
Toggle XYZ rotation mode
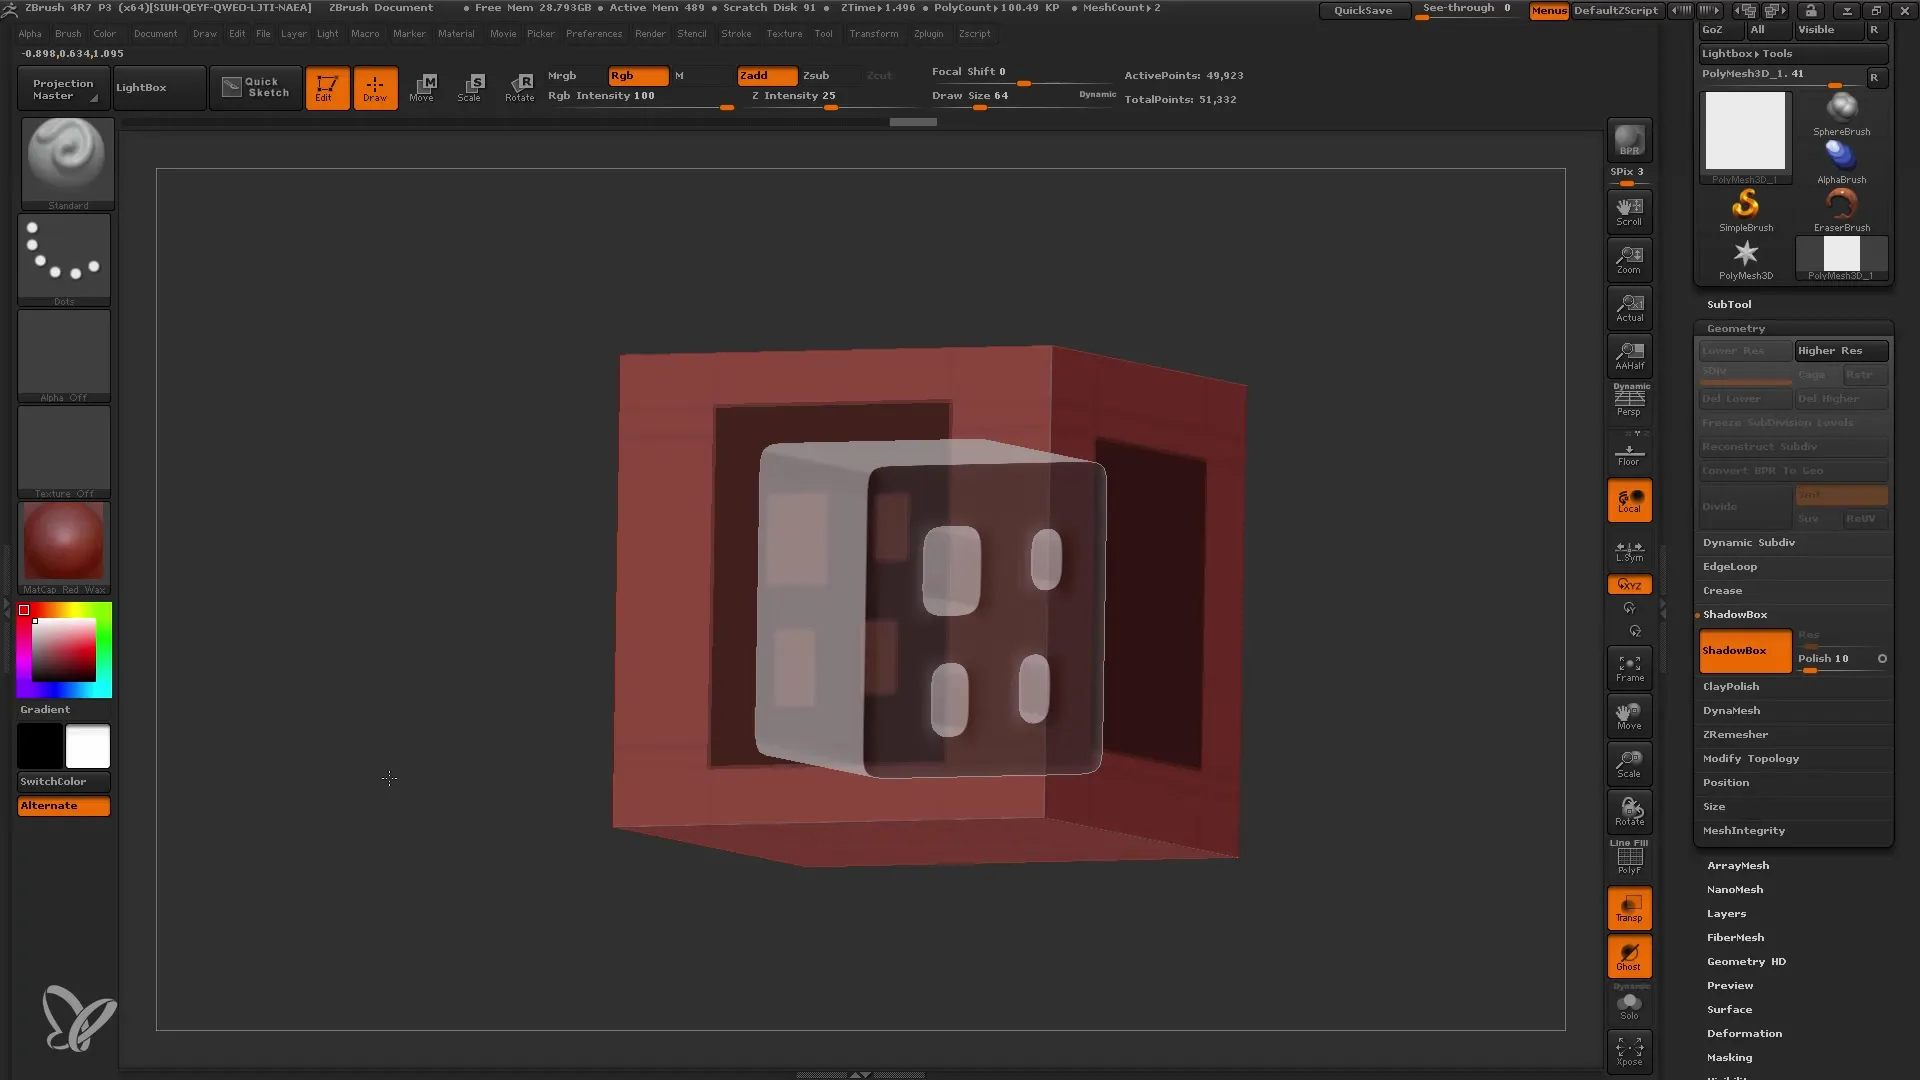pos(1629,584)
